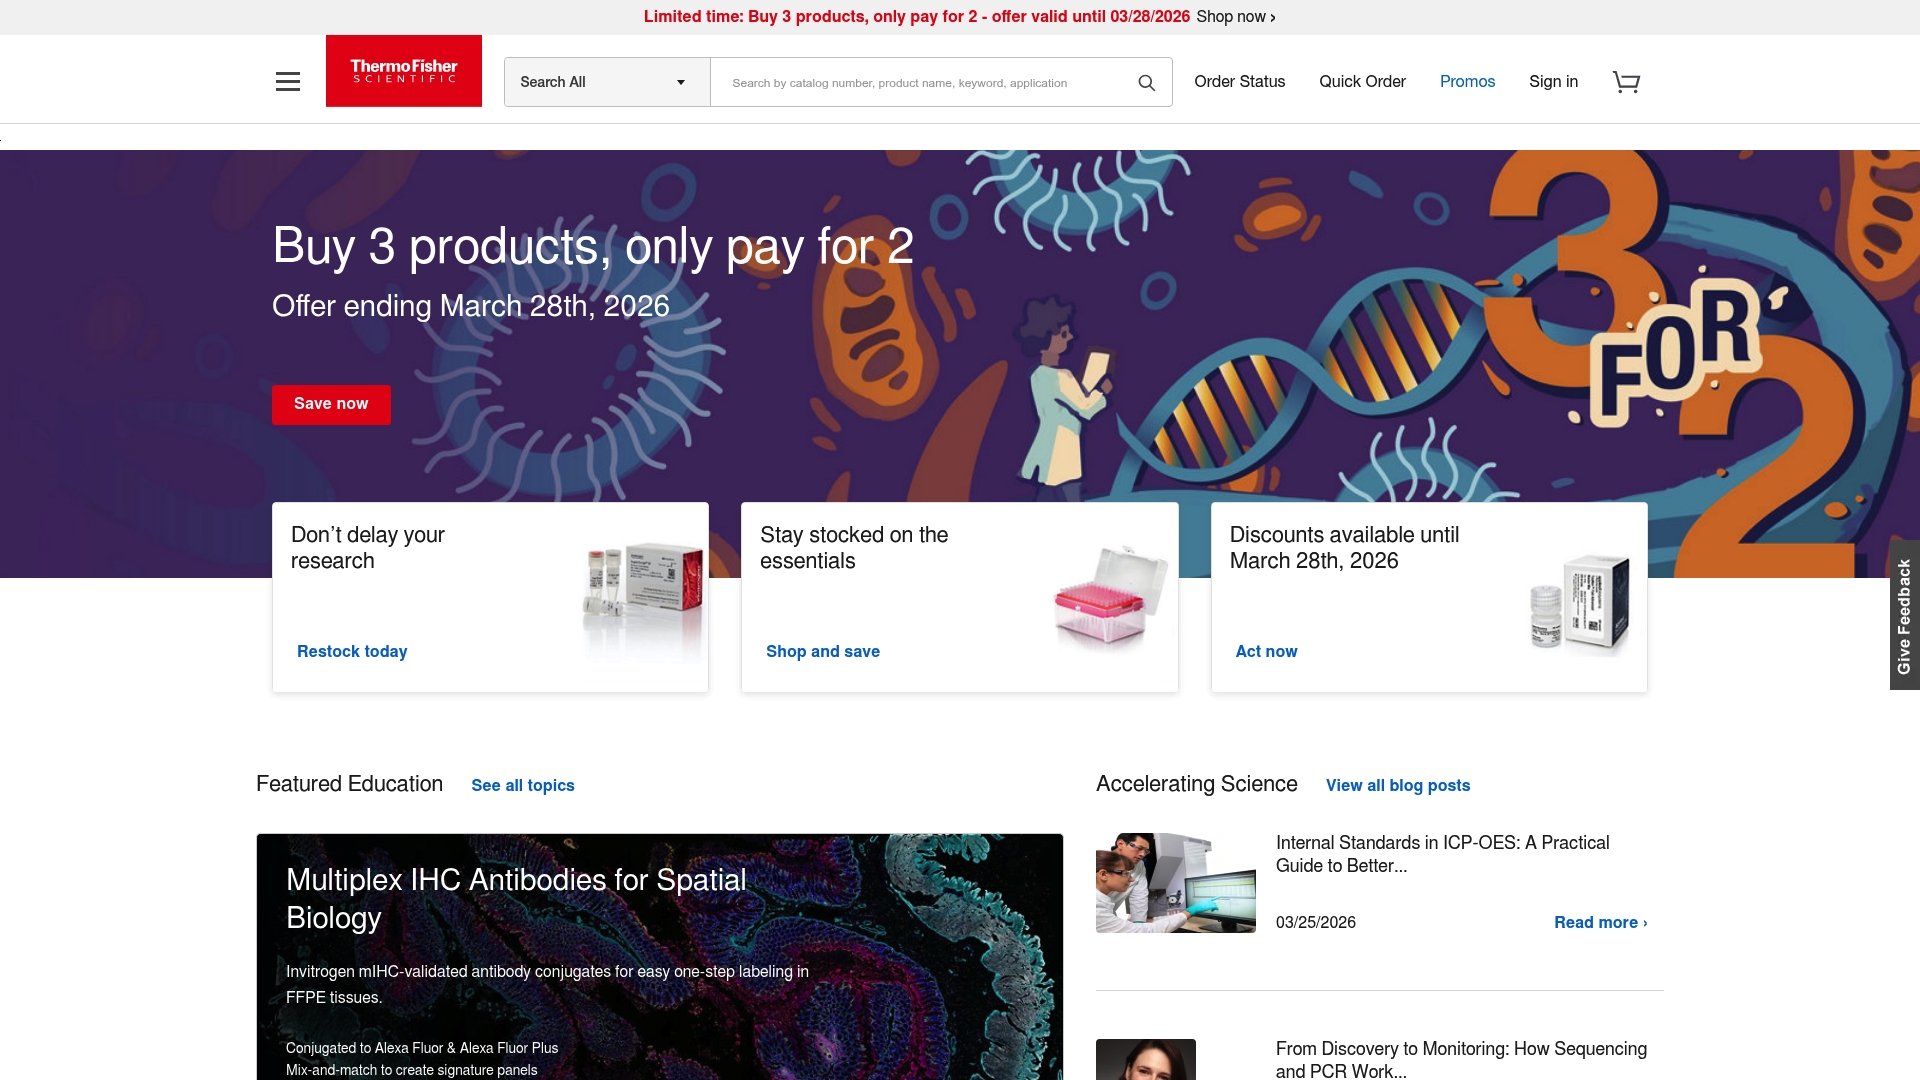The image size is (1920, 1080).
Task: Click the search input field
Action: coord(920,82)
